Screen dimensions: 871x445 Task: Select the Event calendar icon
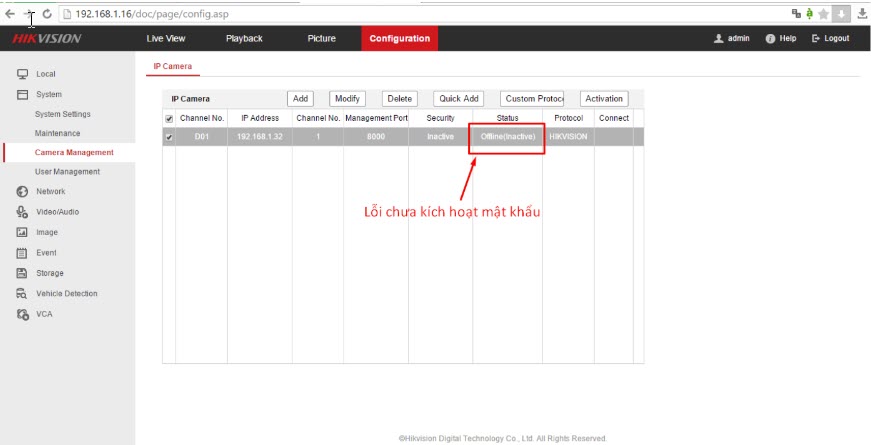point(22,253)
